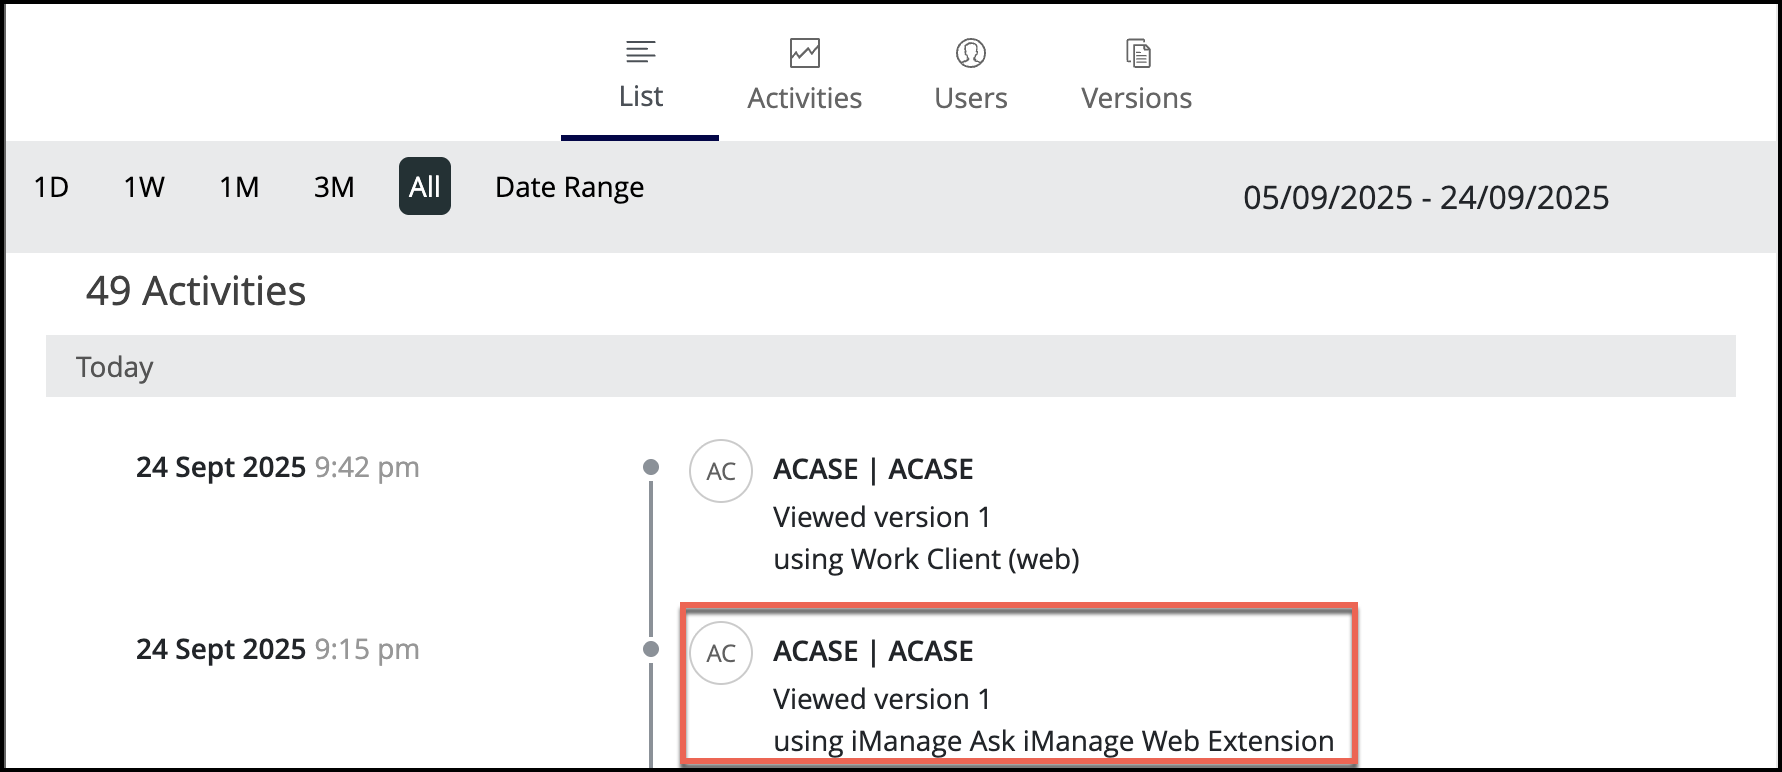This screenshot has height=772, width=1782.
Task: Set time filter to 3M
Action: tap(334, 187)
